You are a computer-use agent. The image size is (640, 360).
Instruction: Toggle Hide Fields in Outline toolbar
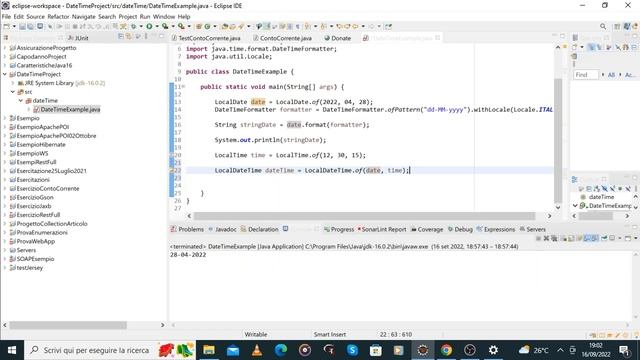604,189
